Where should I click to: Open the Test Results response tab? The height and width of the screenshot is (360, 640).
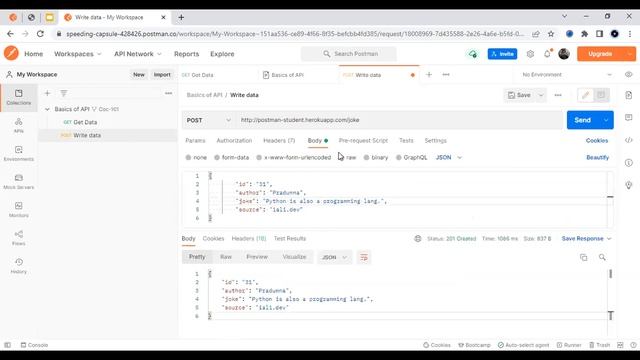[290, 238]
